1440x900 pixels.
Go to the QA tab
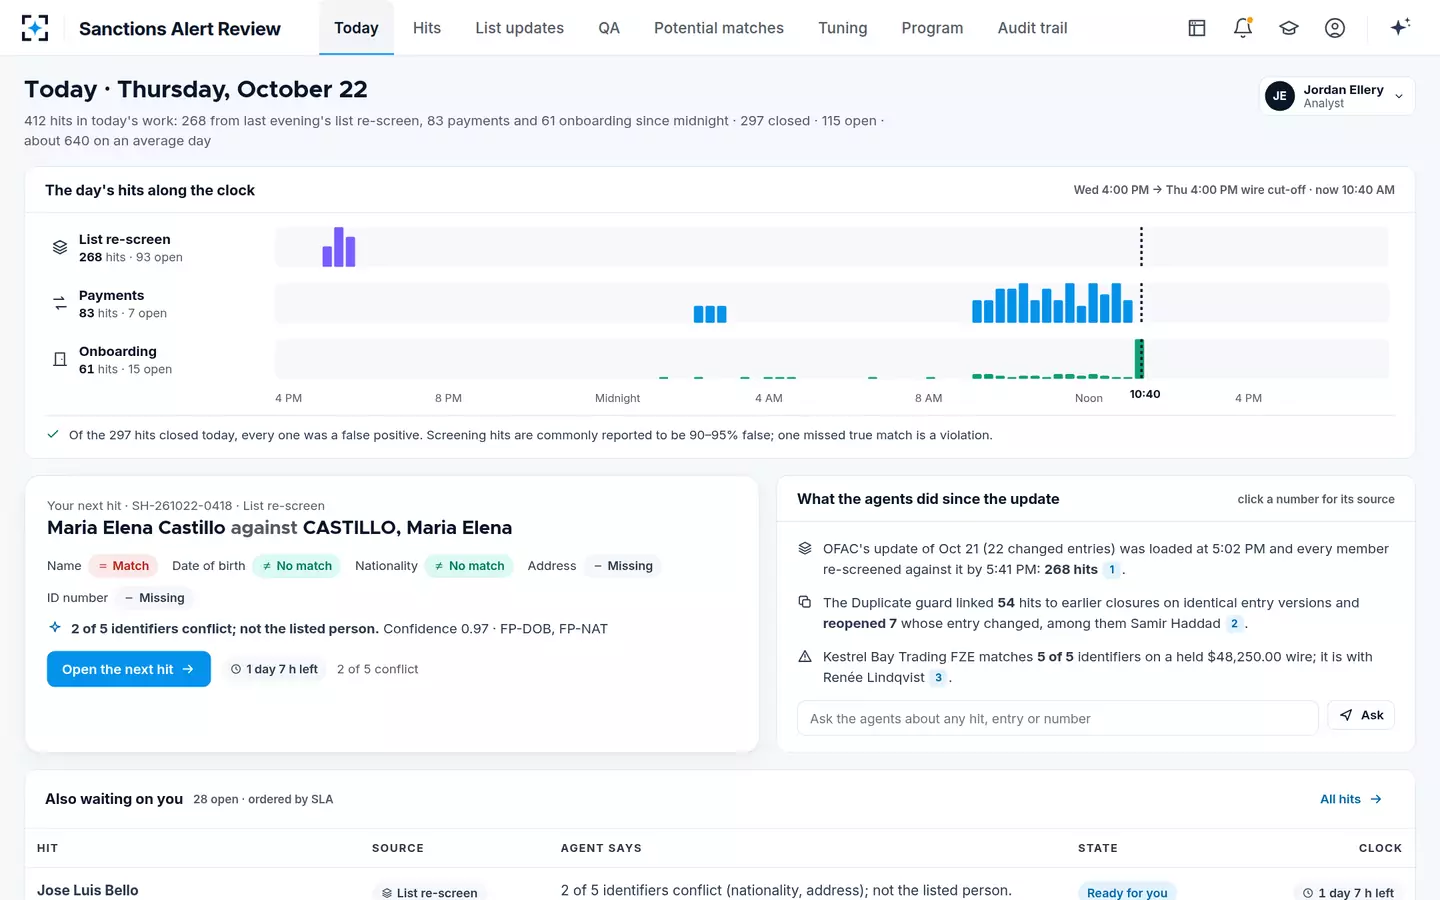[x=609, y=28]
